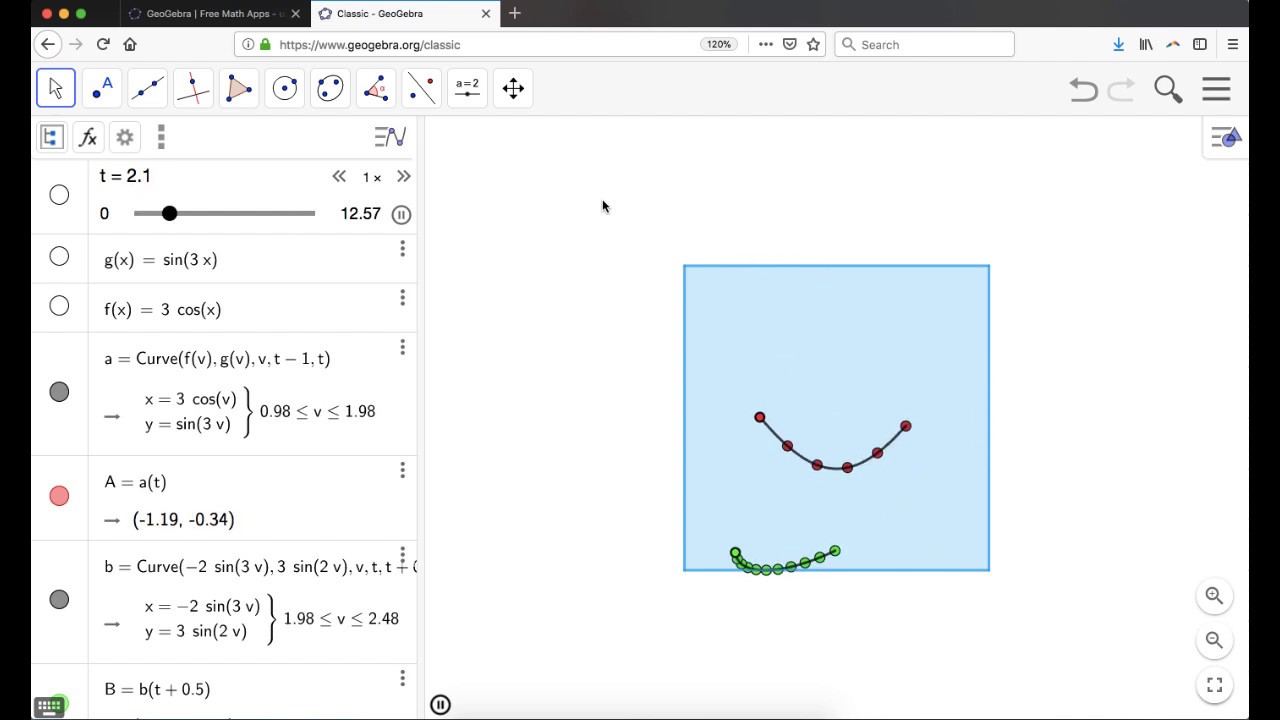1280x720 pixels.
Task: Select the t = 2.1 slider label
Action: coord(125,176)
